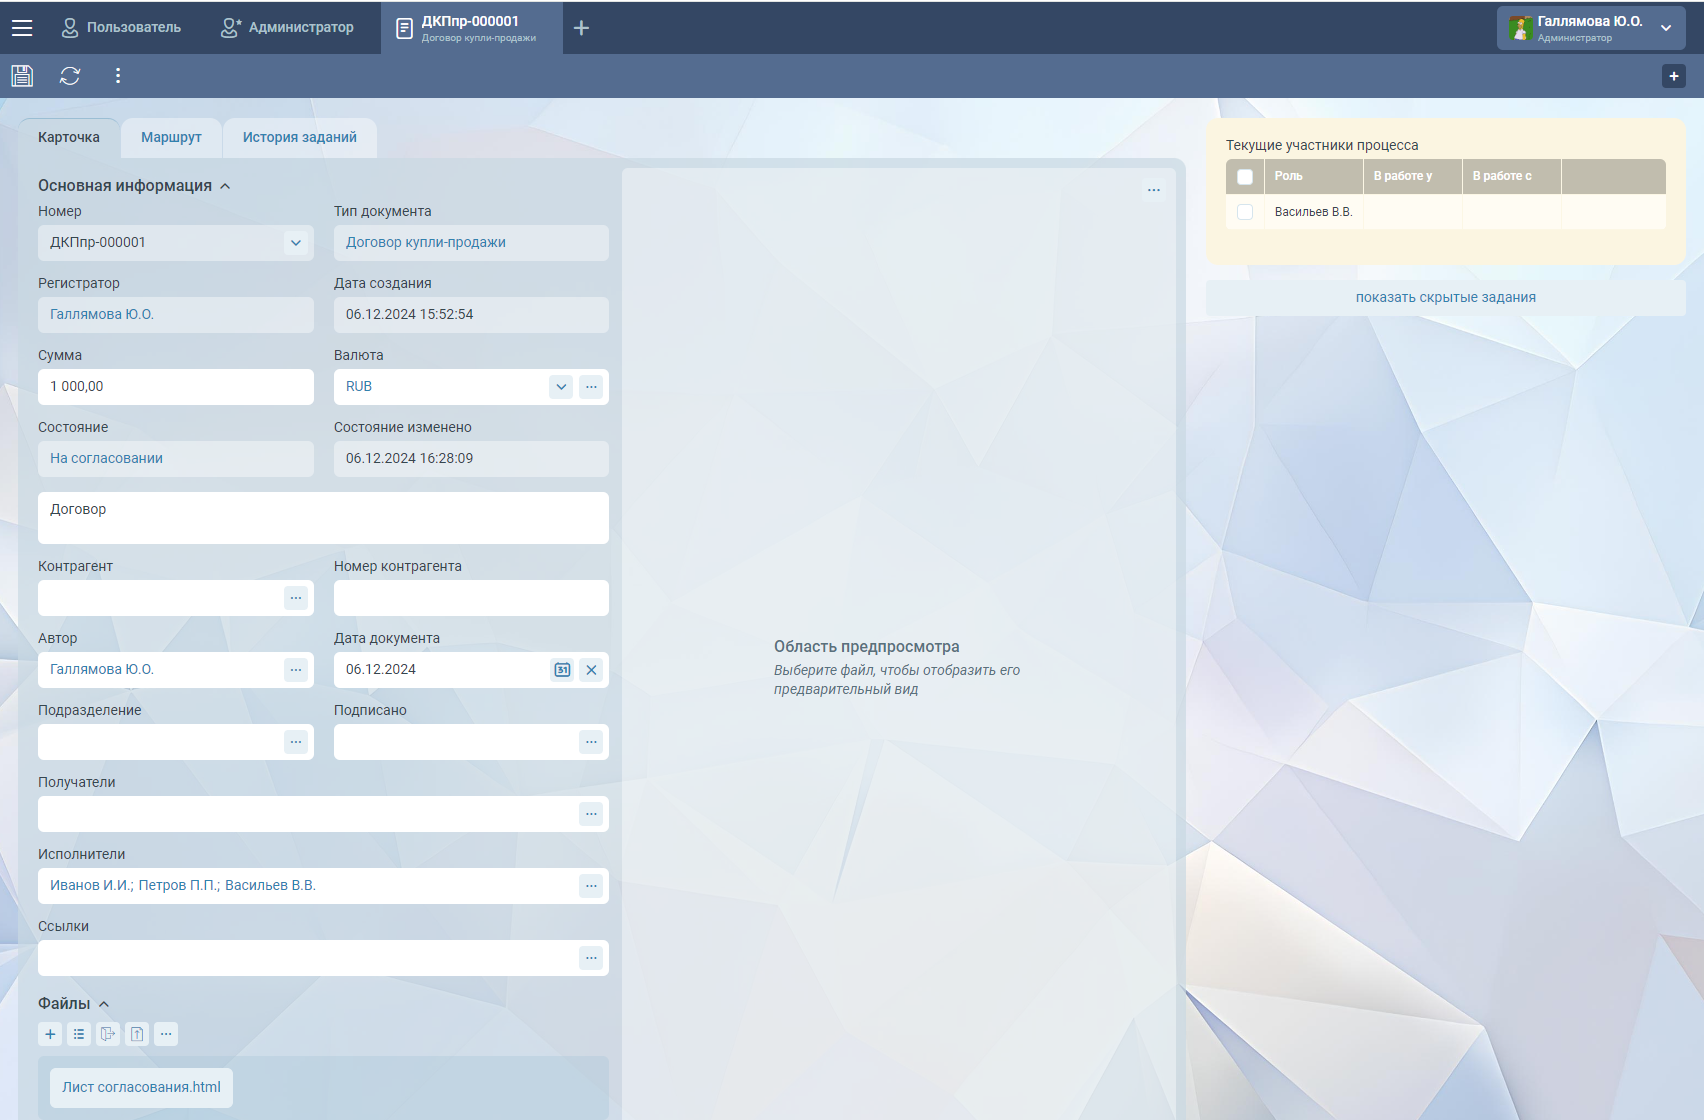Select all participants header checkbox
The height and width of the screenshot is (1120, 1704).
pyautogui.click(x=1245, y=177)
